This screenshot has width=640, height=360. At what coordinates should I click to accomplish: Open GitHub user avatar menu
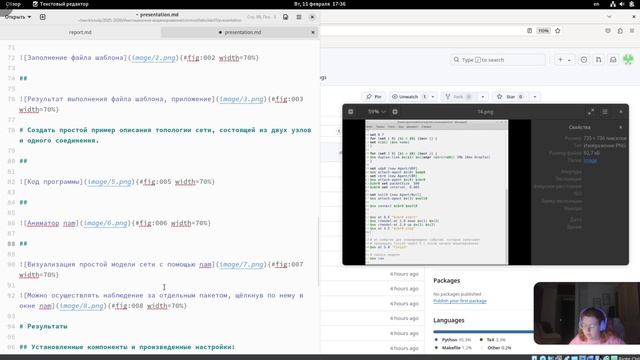click(x=628, y=60)
